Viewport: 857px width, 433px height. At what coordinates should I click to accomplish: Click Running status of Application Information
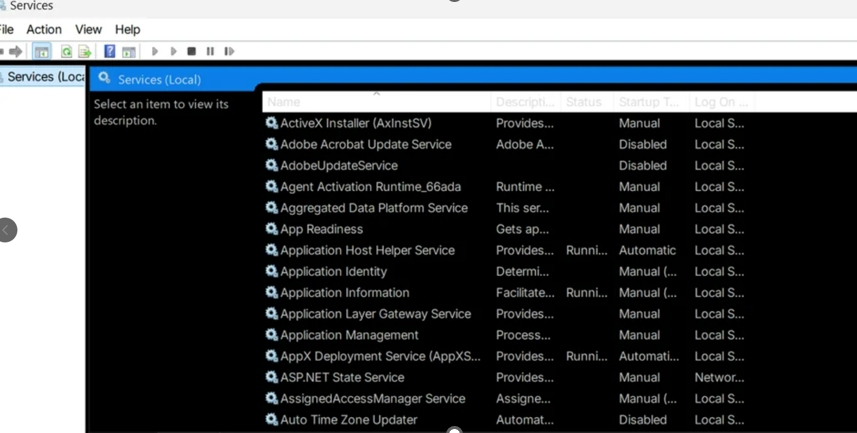tap(586, 292)
